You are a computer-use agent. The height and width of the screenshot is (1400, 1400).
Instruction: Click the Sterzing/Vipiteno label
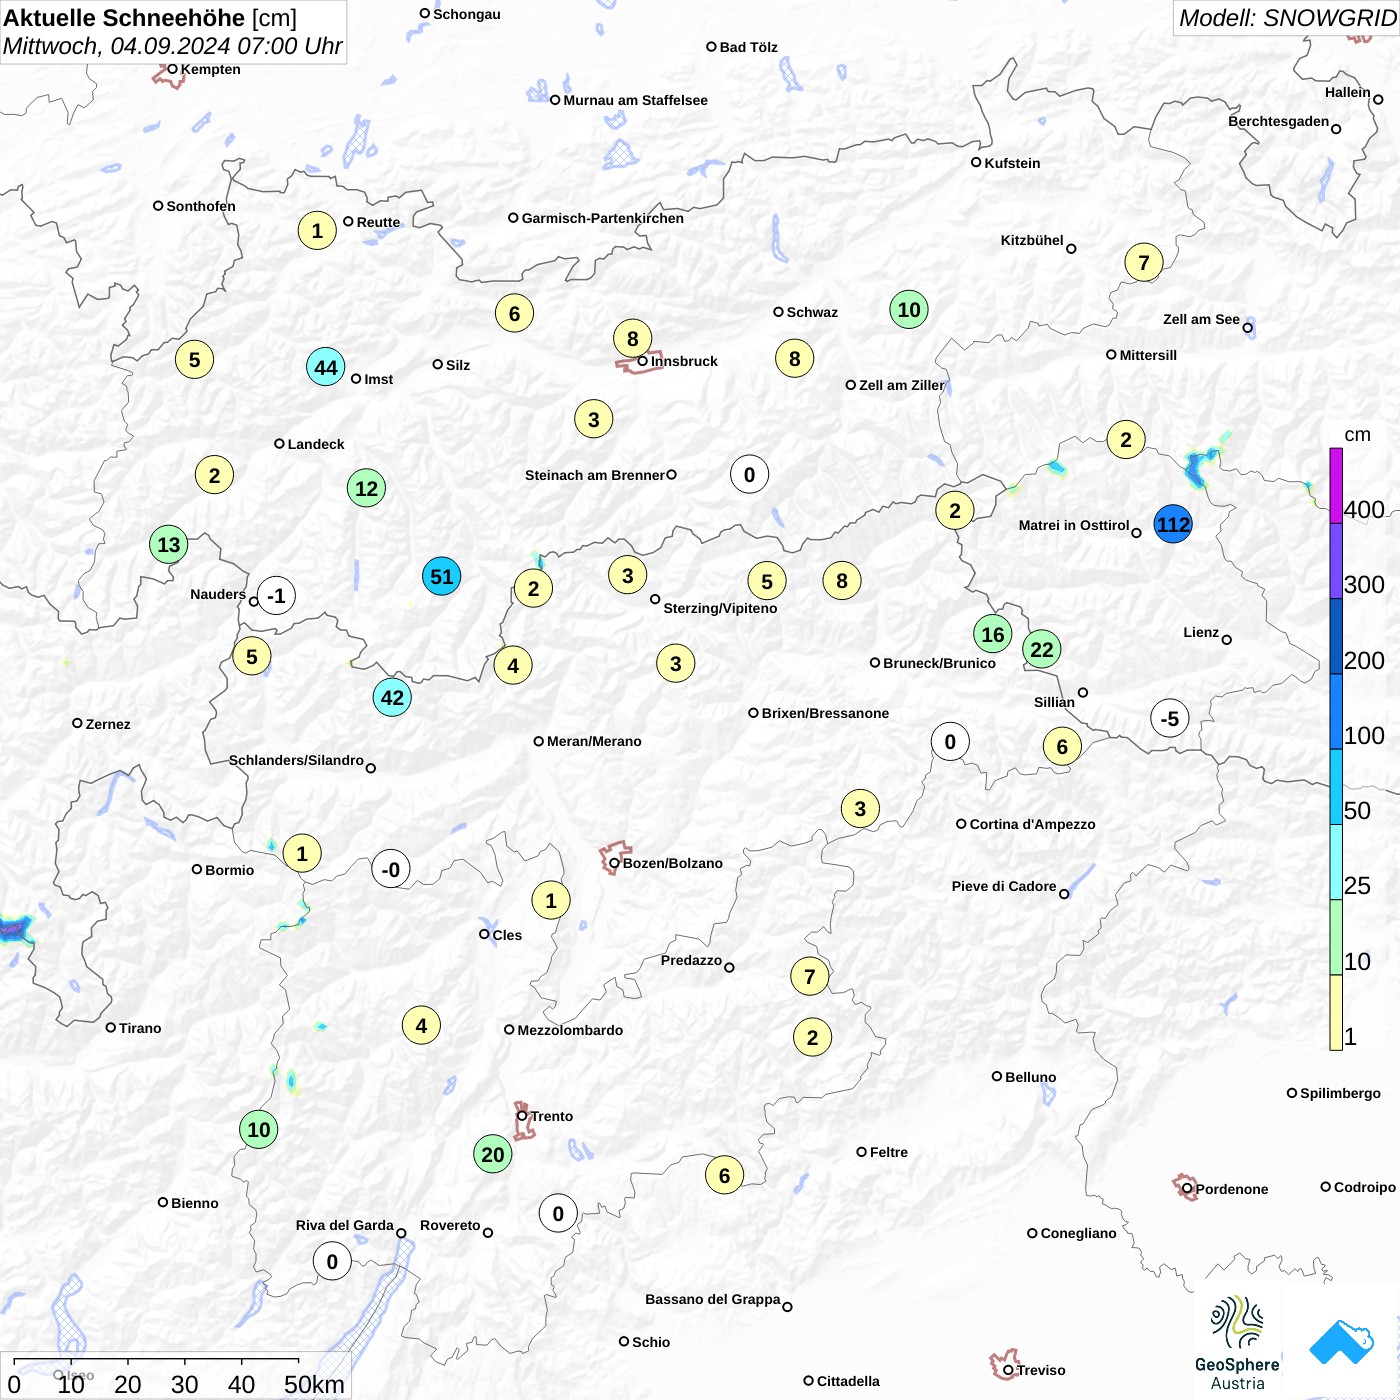point(720,608)
